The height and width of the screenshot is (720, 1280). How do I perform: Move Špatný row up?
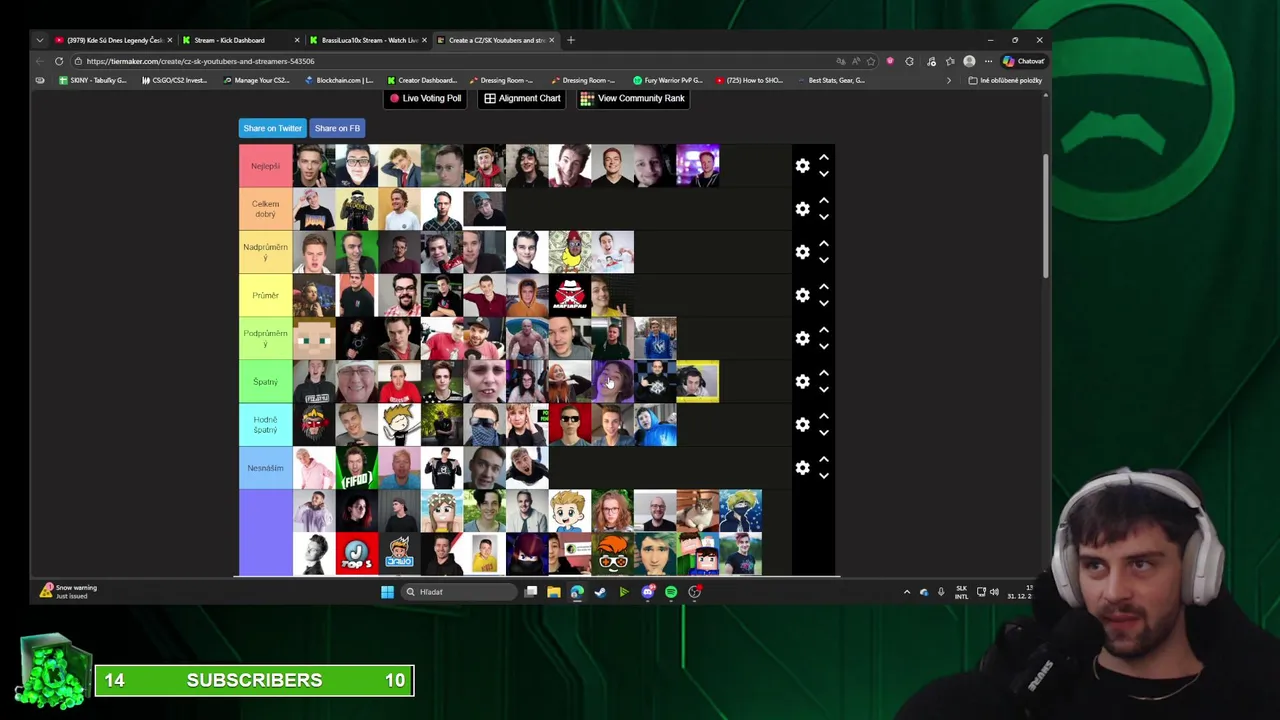tap(824, 373)
